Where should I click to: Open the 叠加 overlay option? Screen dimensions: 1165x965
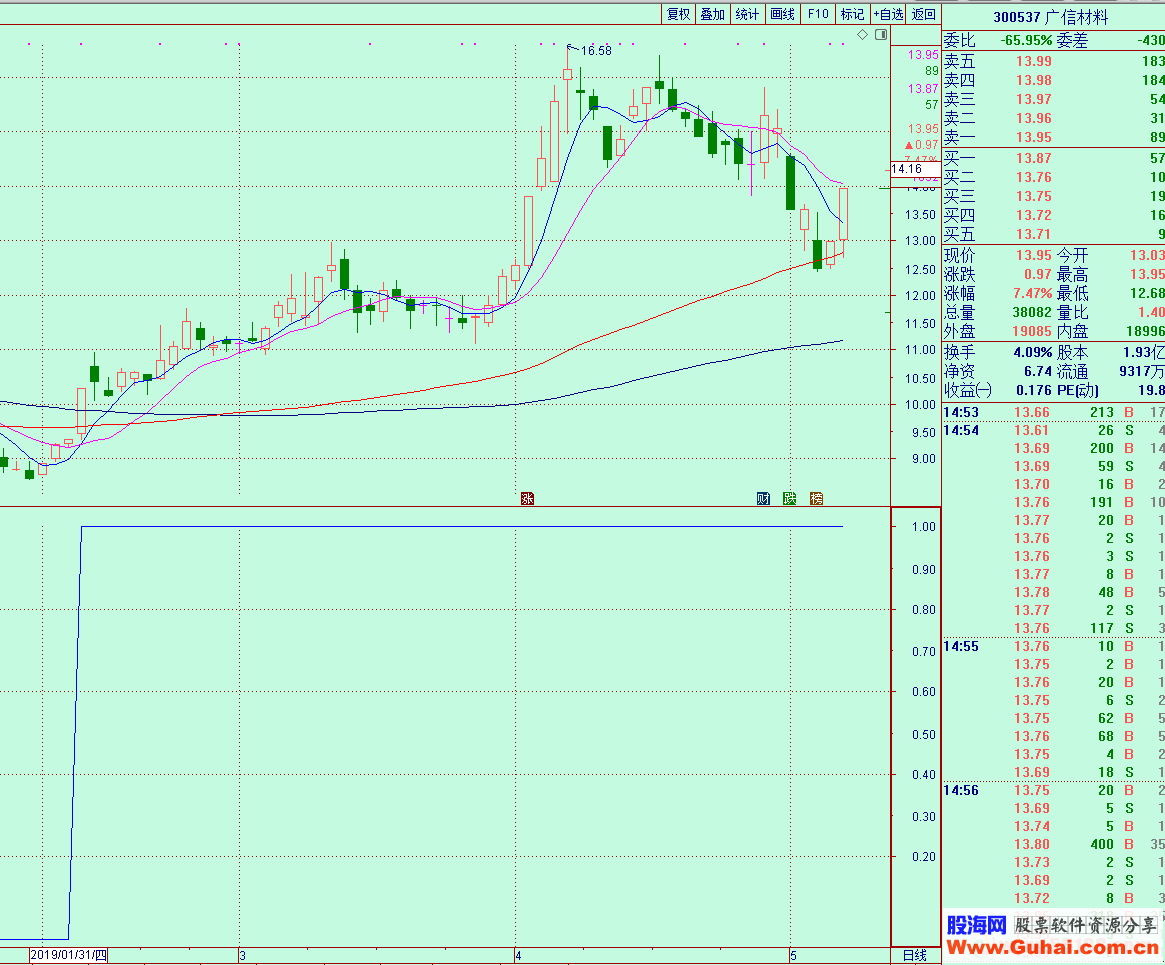(x=713, y=14)
